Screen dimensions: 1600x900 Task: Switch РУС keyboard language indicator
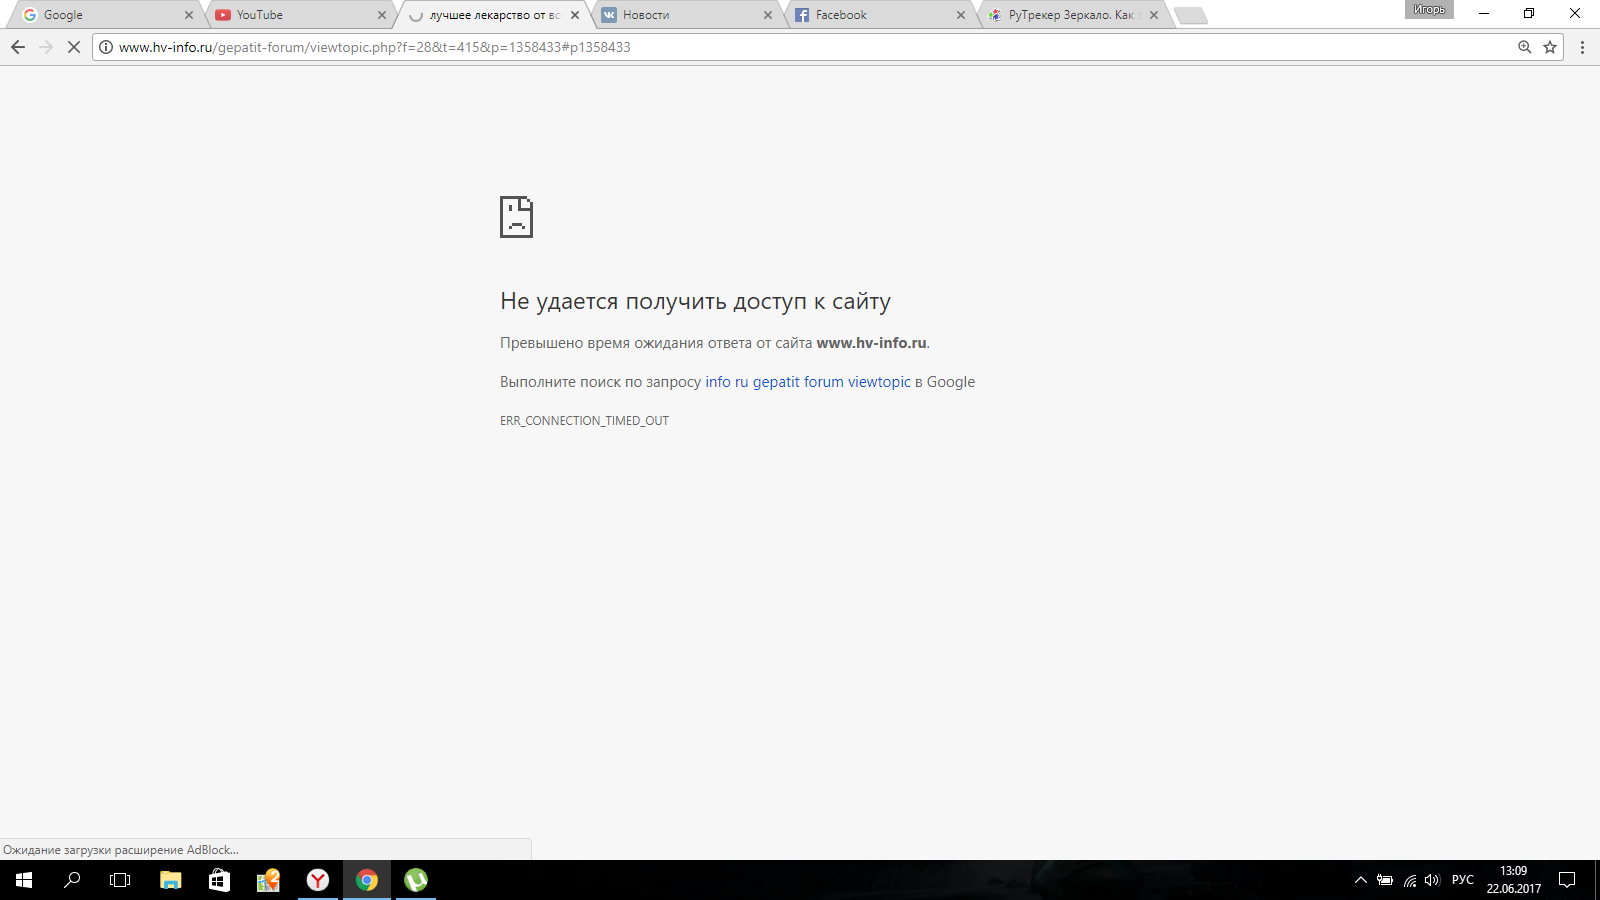1462,880
